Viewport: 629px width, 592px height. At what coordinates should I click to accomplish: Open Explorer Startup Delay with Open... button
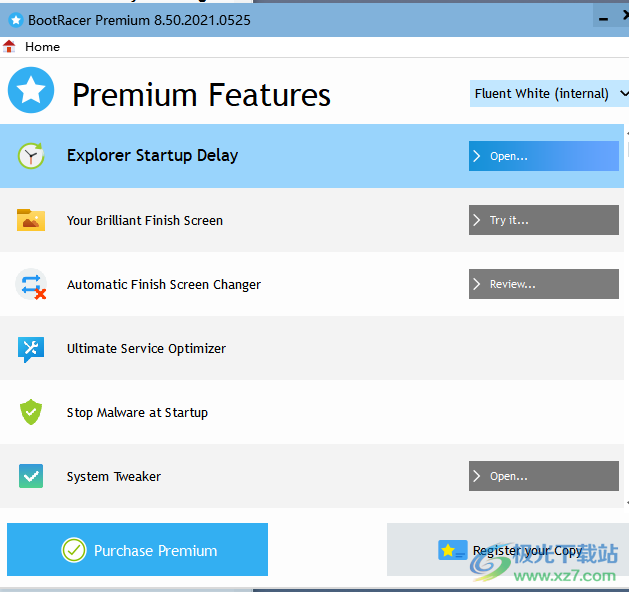(544, 156)
